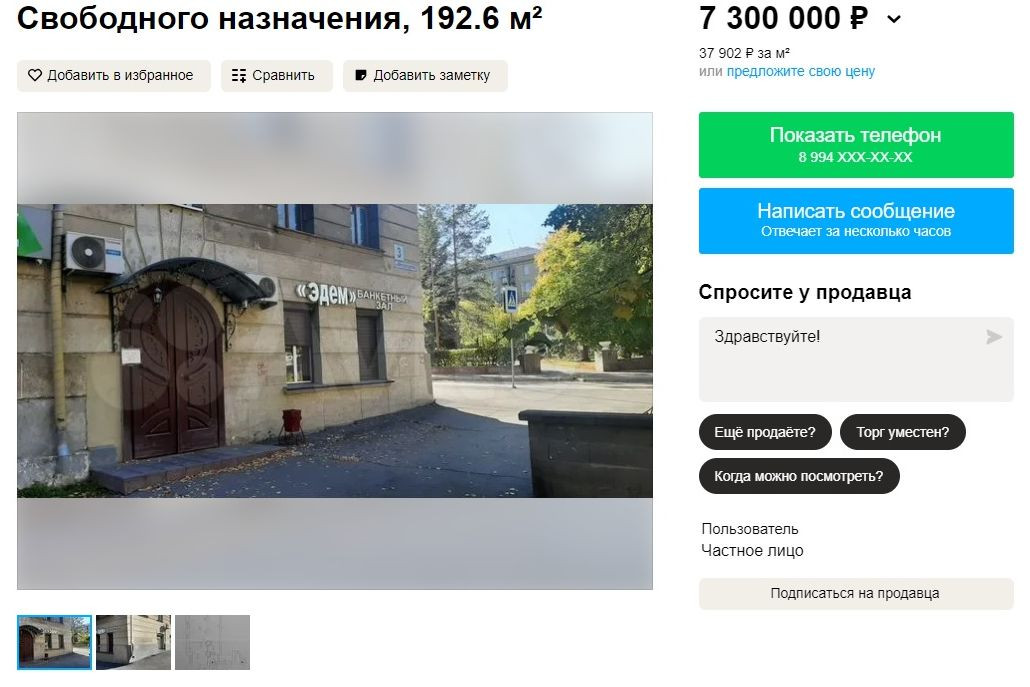Image resolution: width=1030 pixels, height=687 pixels.
Task: Subscribe via Подписаться на продавца
Action: pyautogui.click(x=856, y=594)
